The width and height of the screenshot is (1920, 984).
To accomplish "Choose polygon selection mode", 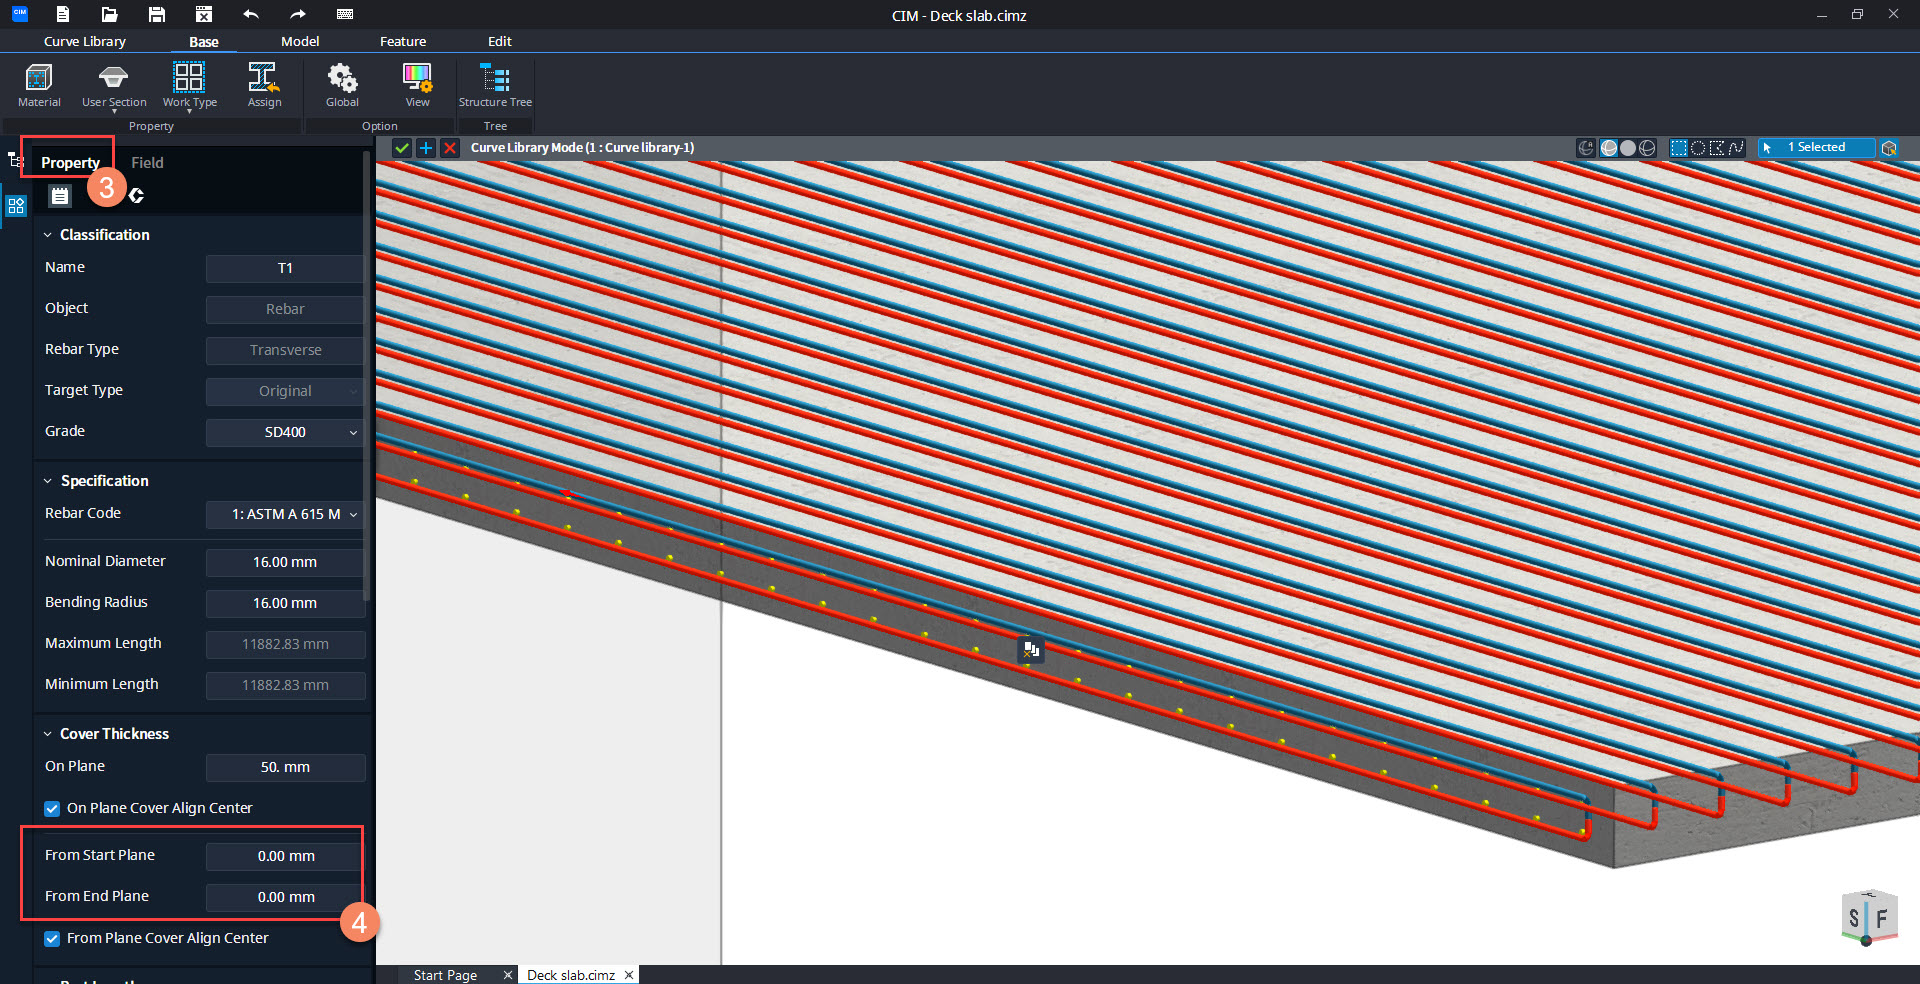I will point(1717,148).
